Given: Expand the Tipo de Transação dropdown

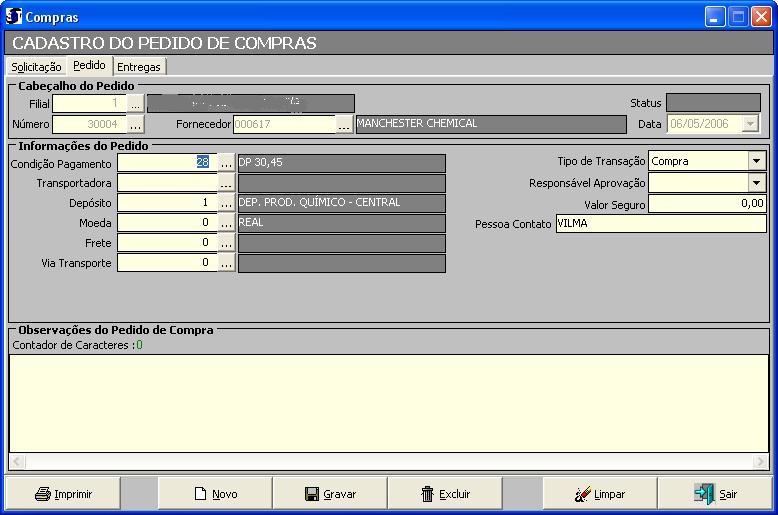Looking at the screenshot, I should (756, 161).
